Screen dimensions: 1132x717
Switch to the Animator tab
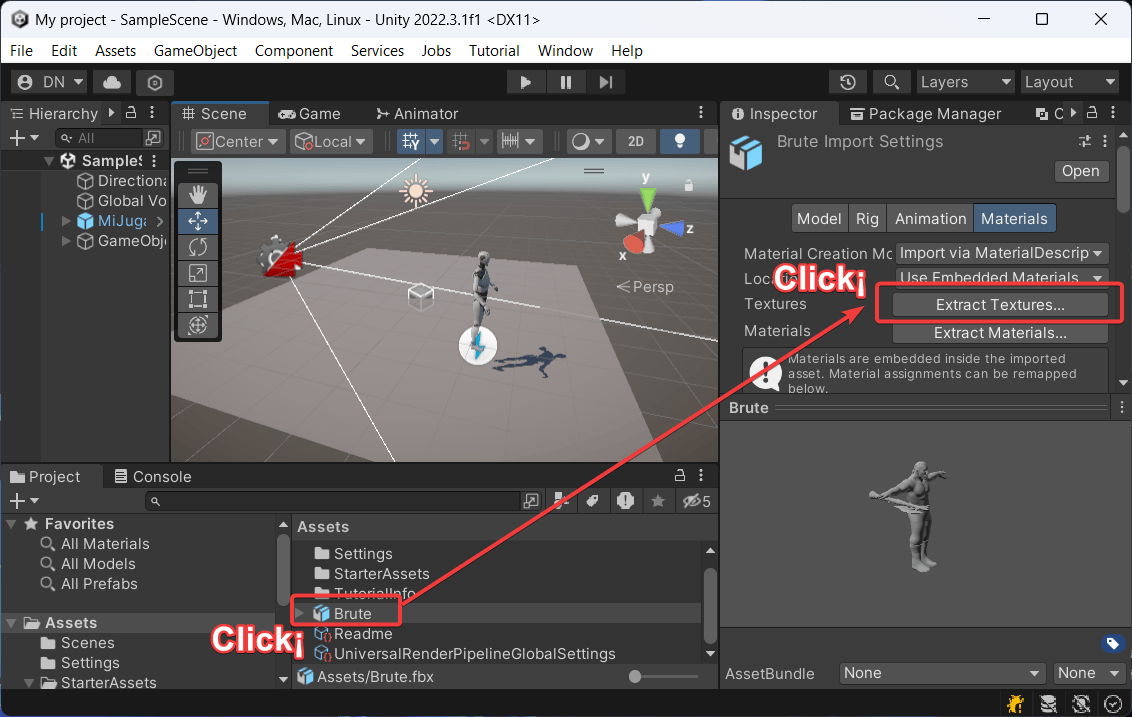(x=417, y=113)
